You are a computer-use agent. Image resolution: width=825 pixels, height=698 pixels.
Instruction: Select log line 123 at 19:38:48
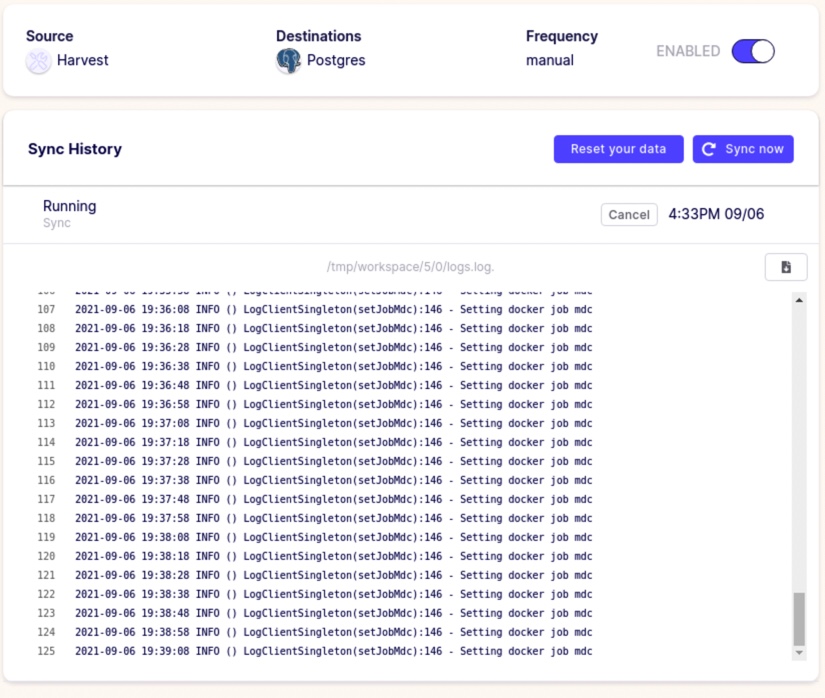(315, 613)
